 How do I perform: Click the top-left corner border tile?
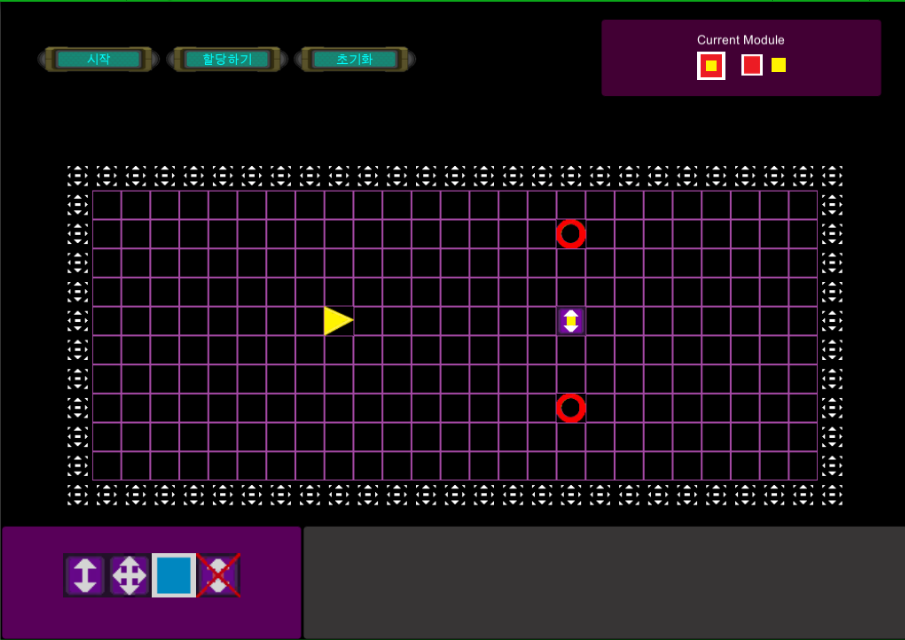point(78,176)
